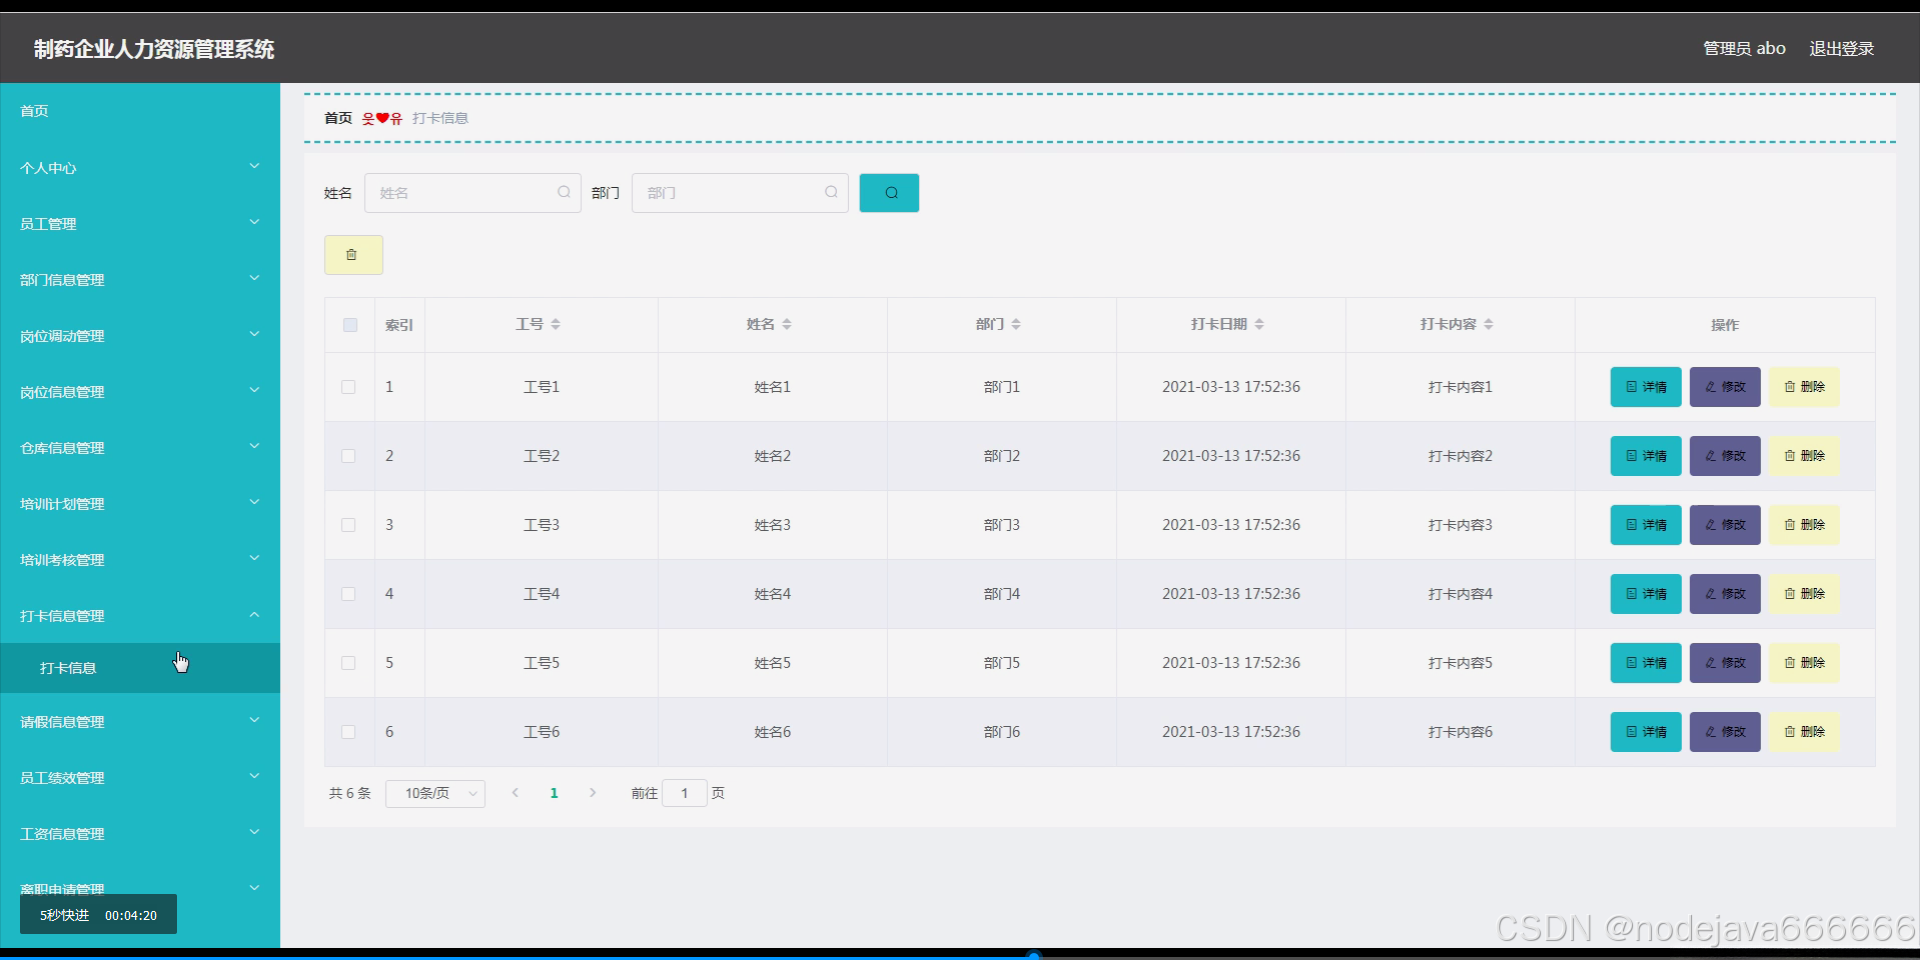Expand 员工管理 sidebar menu

tap(140, 224)
